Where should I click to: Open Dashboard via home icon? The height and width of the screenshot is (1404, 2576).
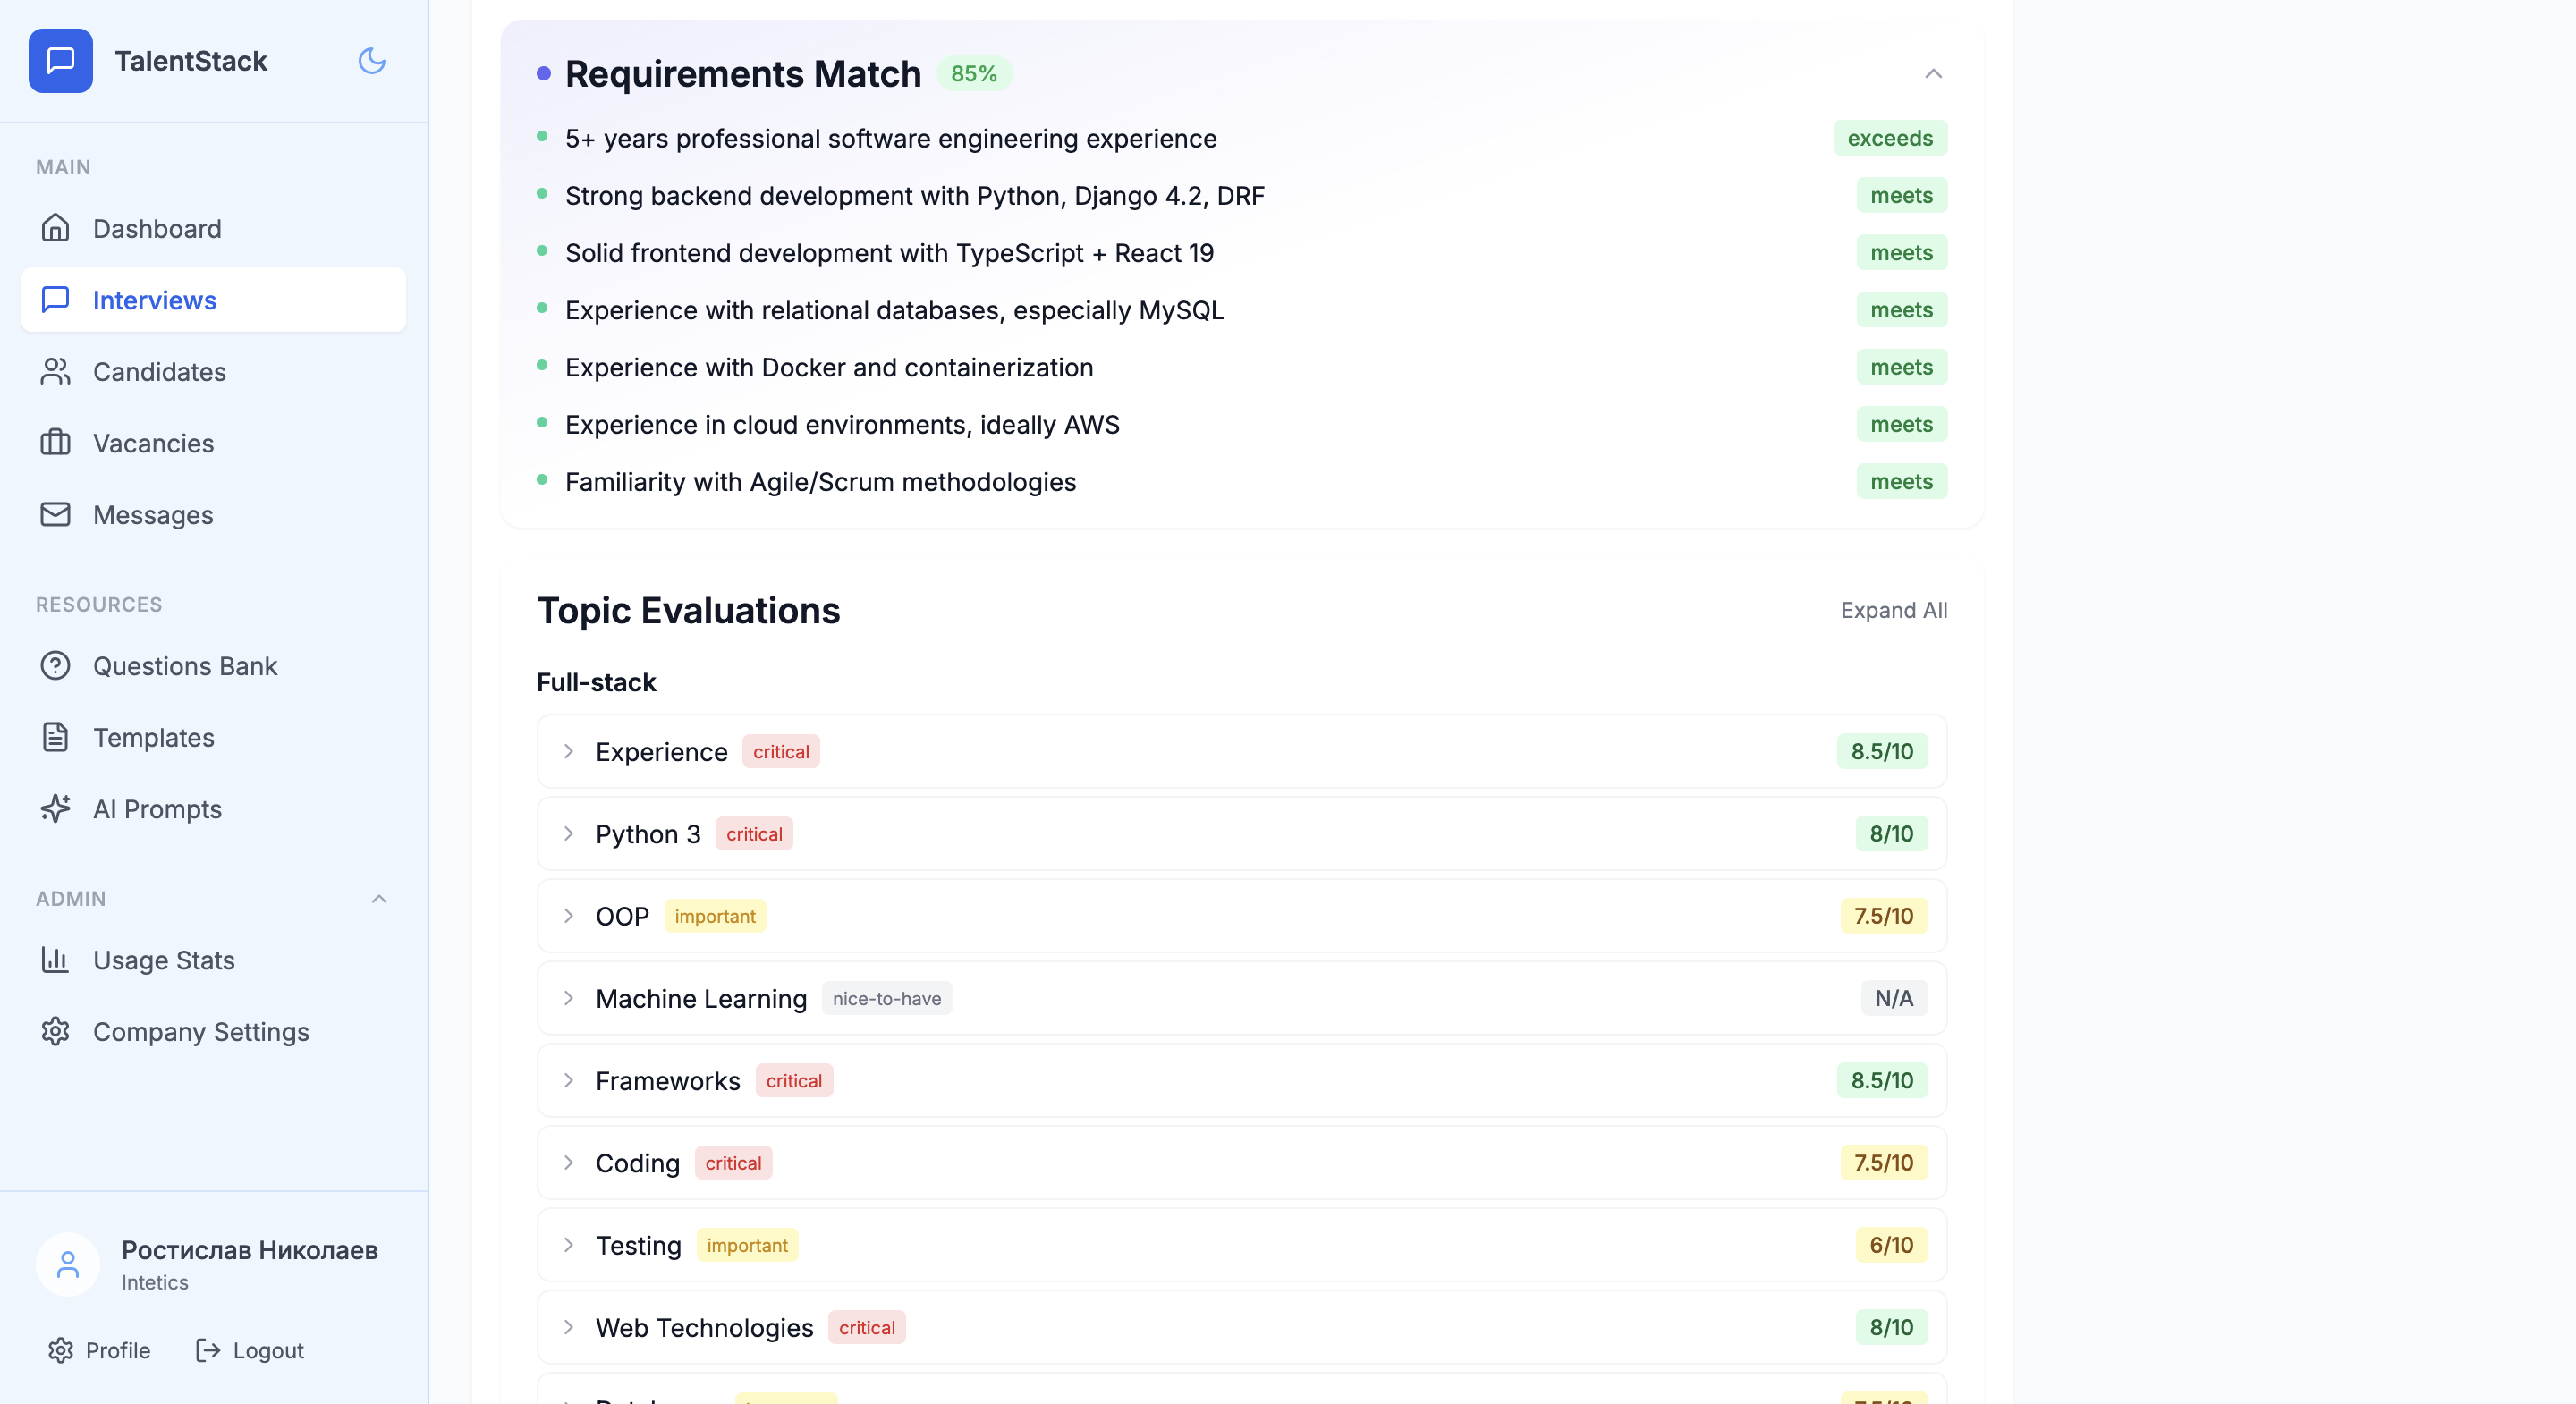[56, 228]
